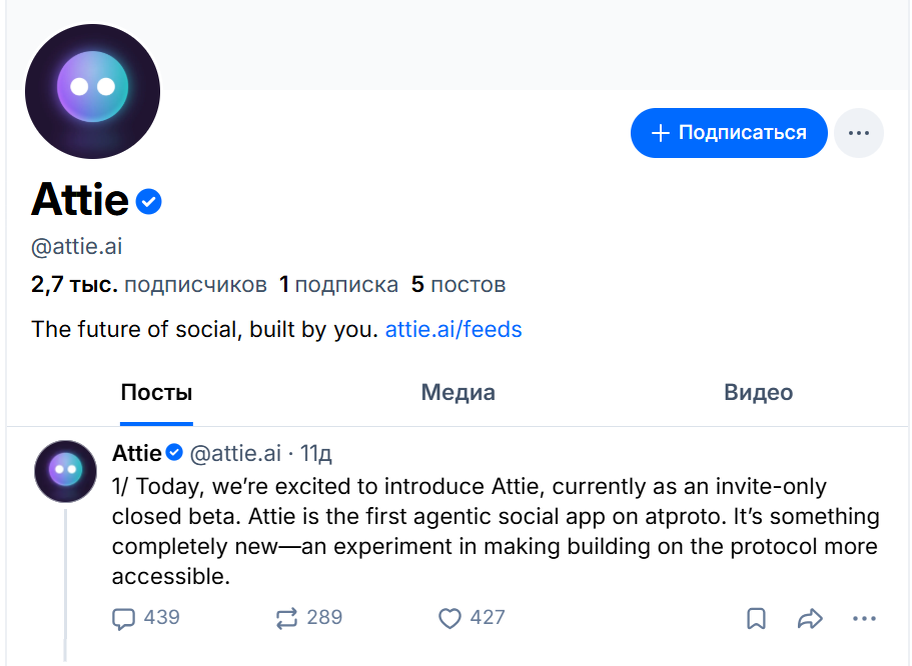This screenshot has height=666, width=912.
Task: Switch to the Медиа tab
Action: pos(458,392)
